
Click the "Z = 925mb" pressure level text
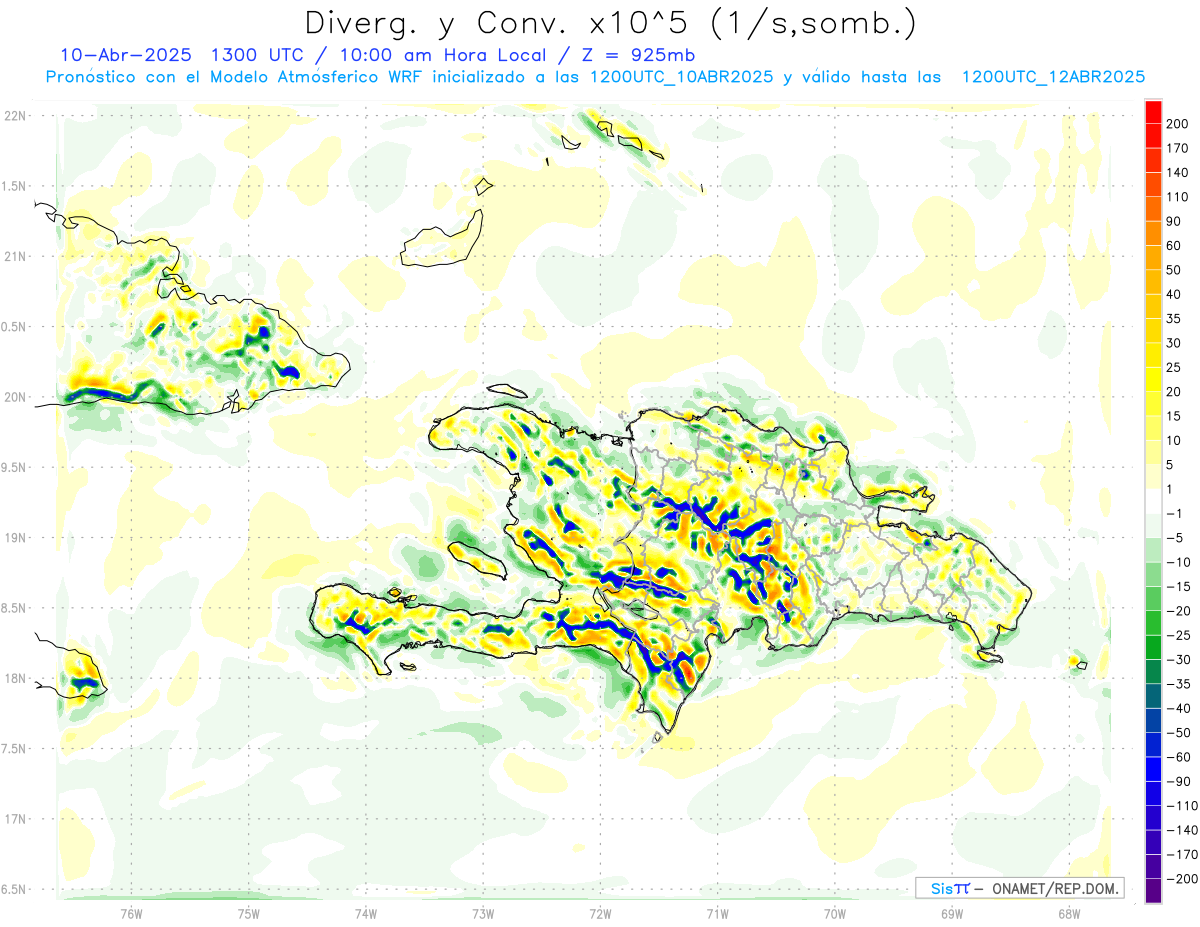tap(637, 55)
